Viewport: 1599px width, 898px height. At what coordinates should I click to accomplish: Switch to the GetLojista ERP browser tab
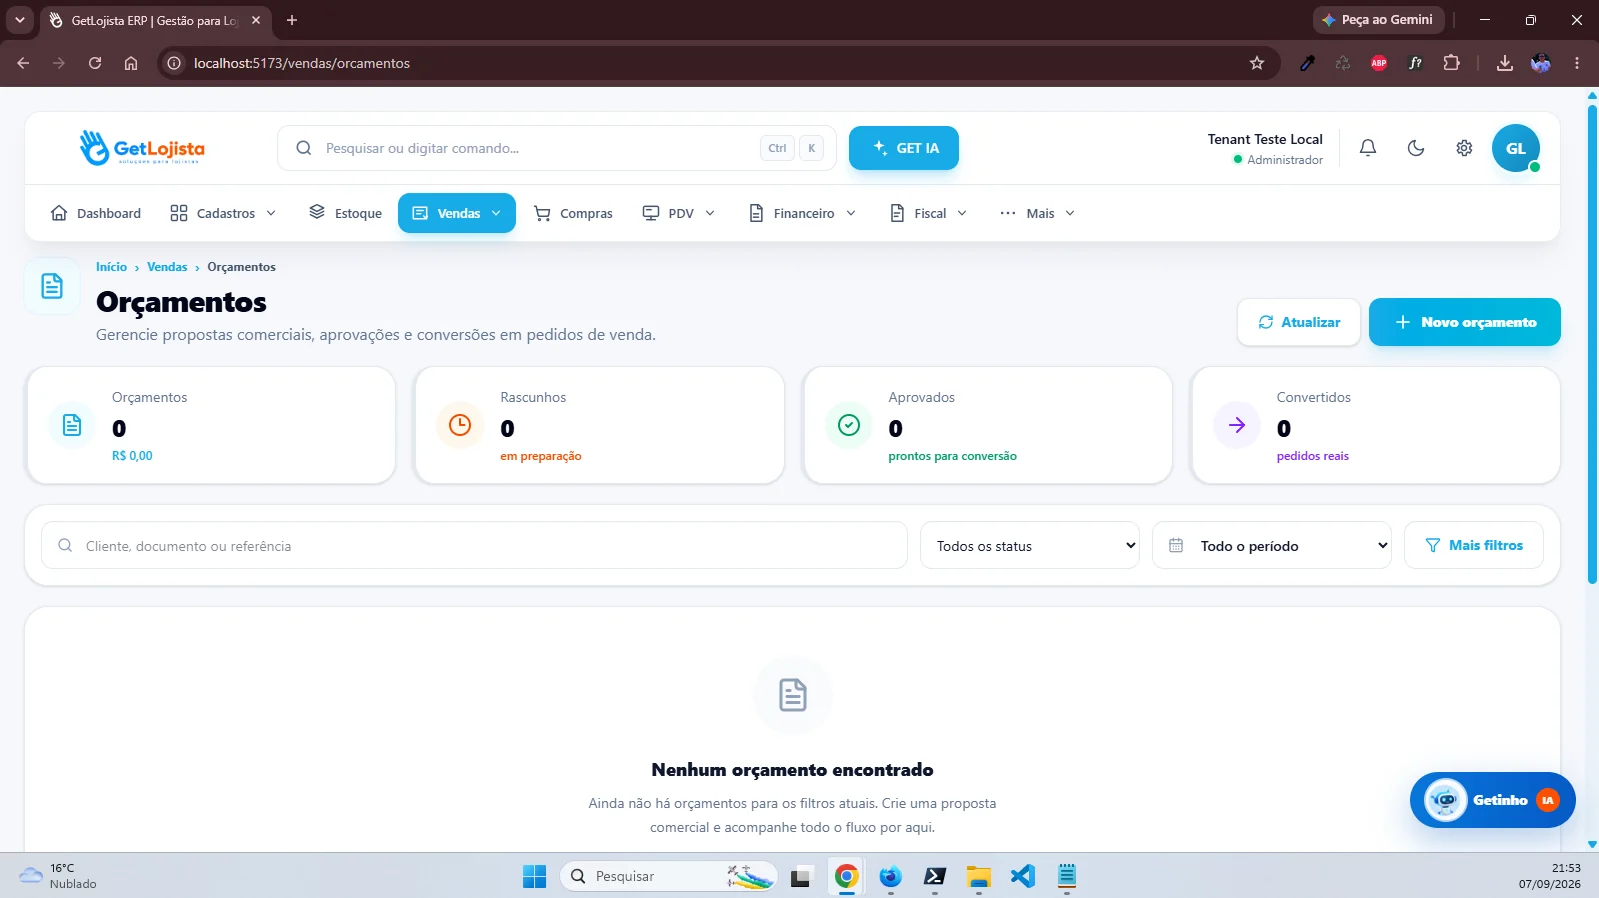(154, 20)
